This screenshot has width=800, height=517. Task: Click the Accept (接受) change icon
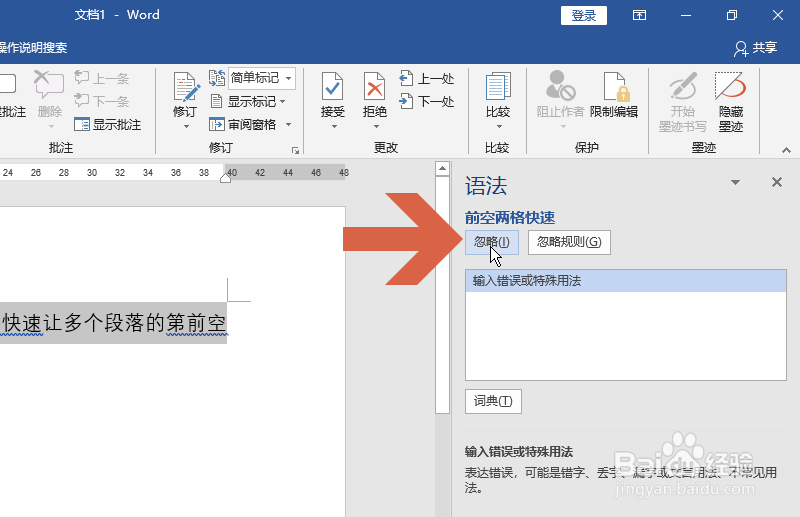point(333,87)
